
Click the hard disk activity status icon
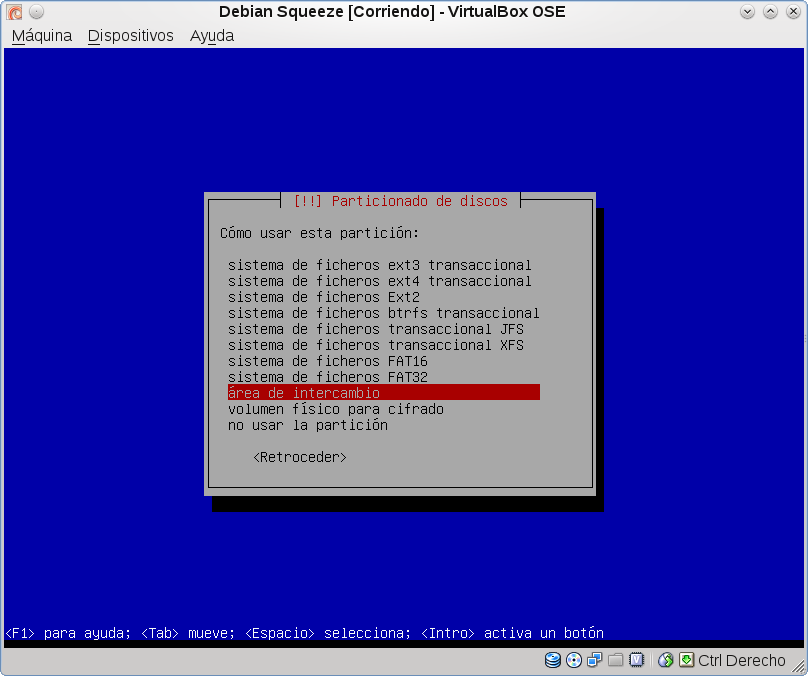tap(552, 660)
